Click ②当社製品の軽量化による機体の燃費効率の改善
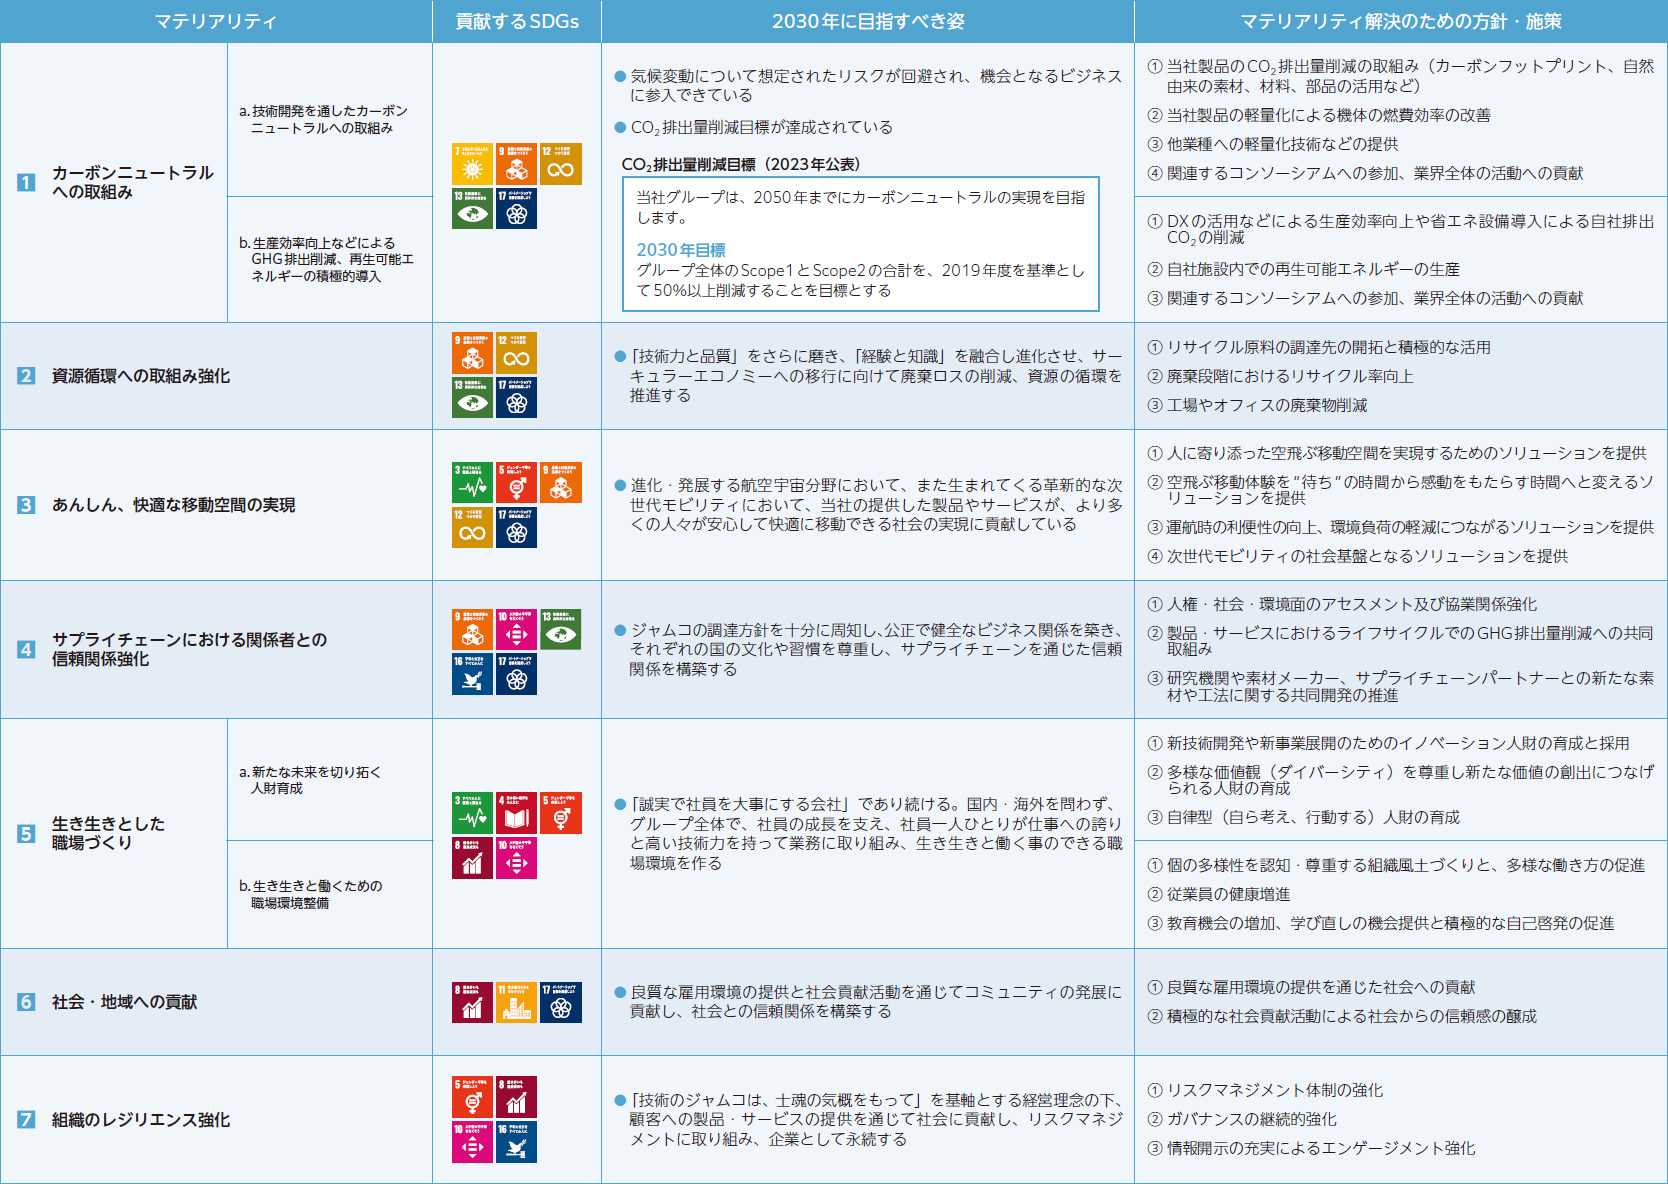Image resolution: width=1668 pixels, height=1184 pixels. tap(1319, 115)
